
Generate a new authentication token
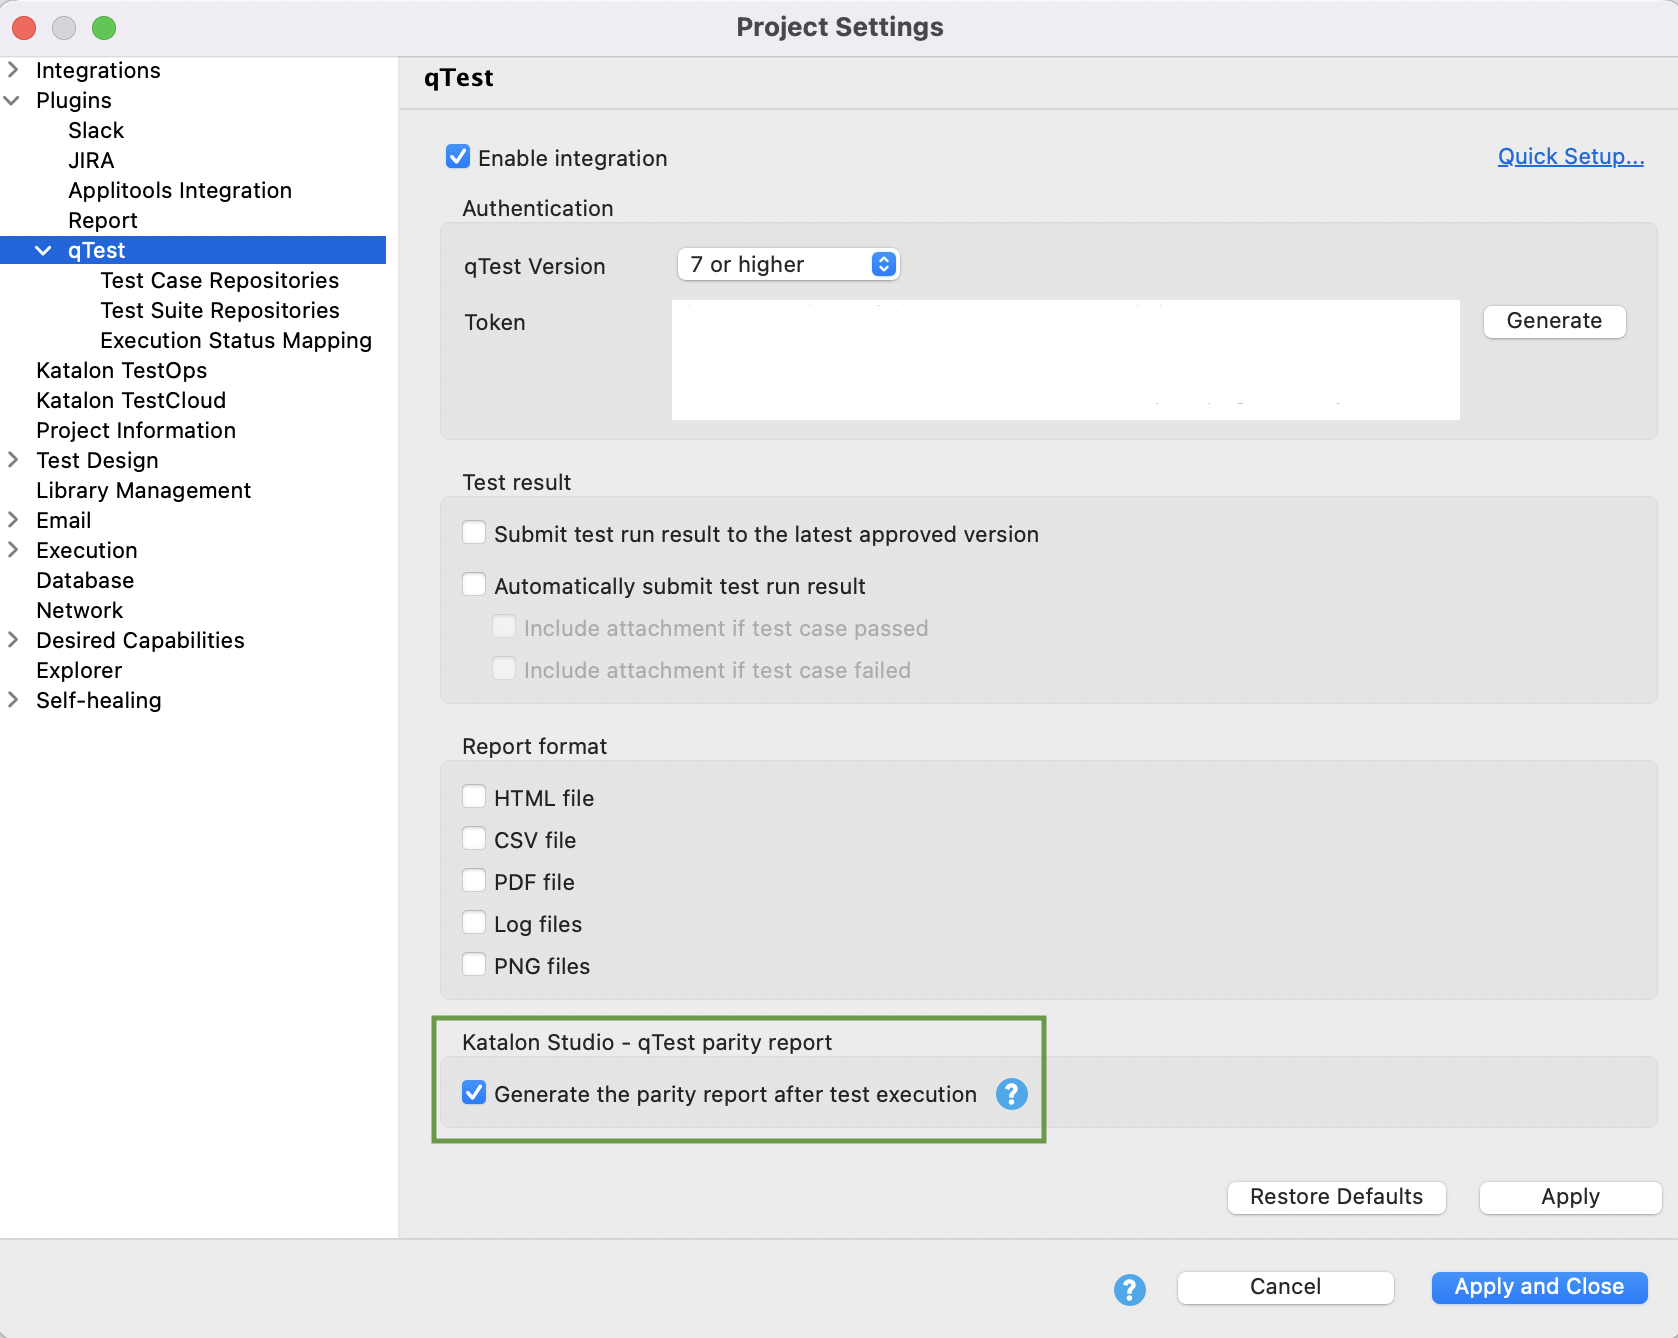coord(1553,321)
